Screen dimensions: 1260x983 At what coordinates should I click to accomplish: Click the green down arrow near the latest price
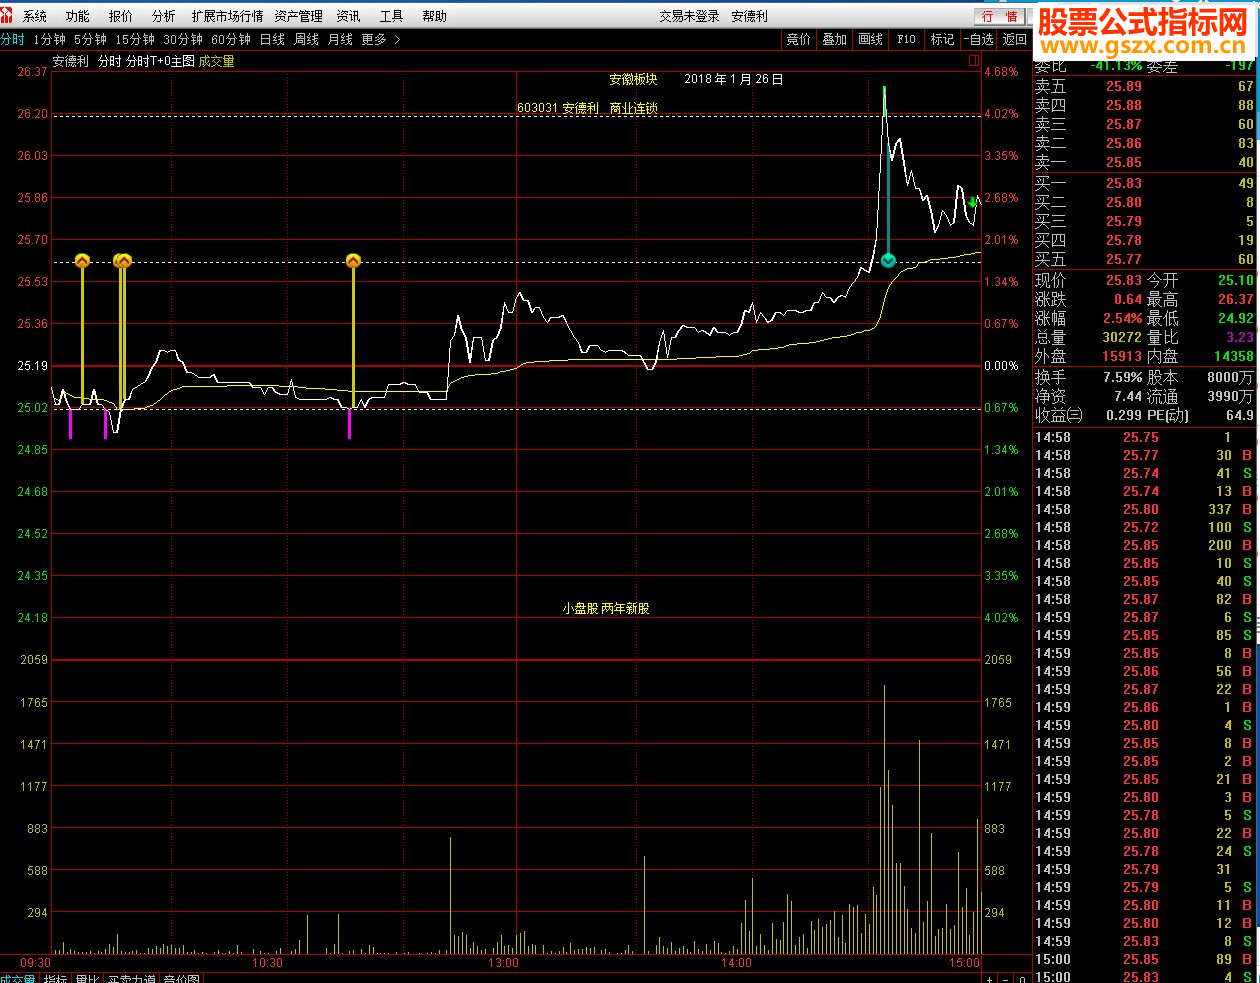tap(972, 202)
